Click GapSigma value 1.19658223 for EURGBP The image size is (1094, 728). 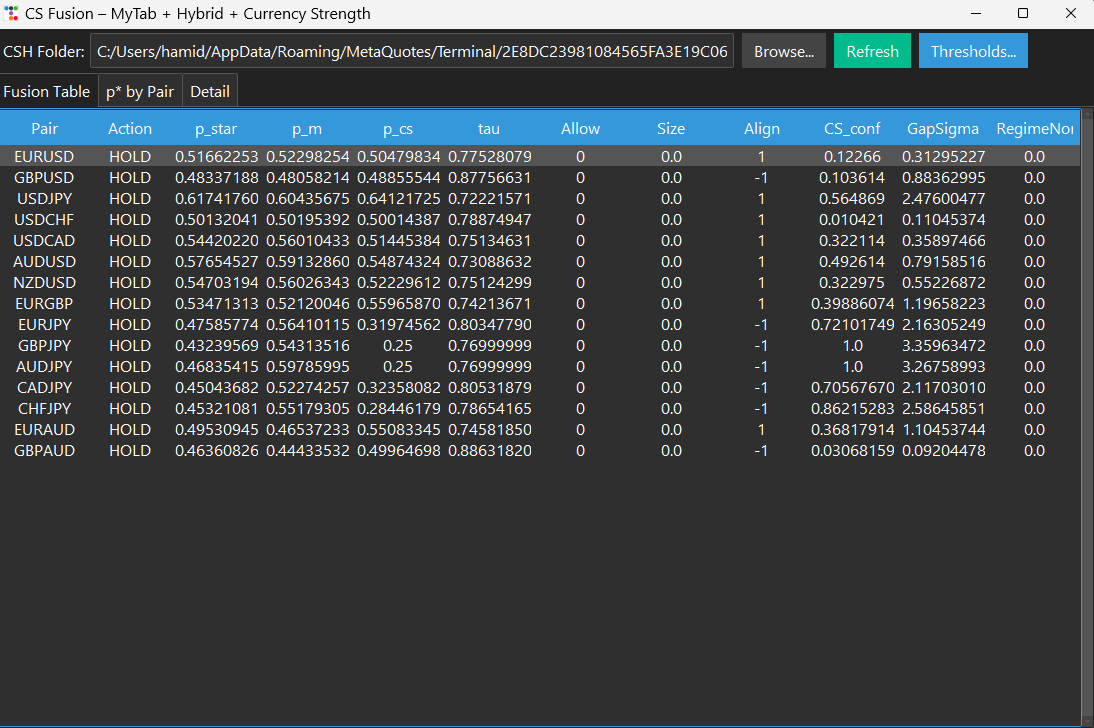pos(943,304)
